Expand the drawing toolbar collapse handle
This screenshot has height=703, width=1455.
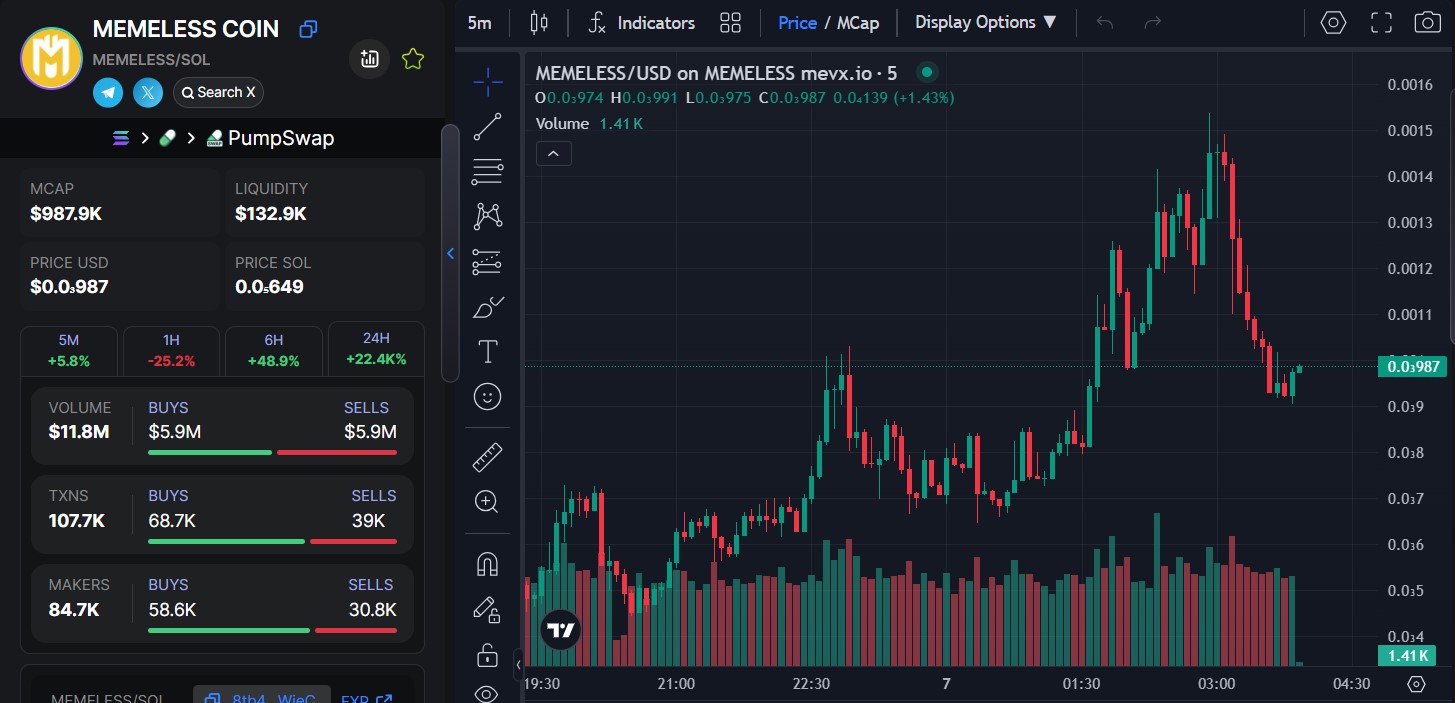tap(518, 664)
